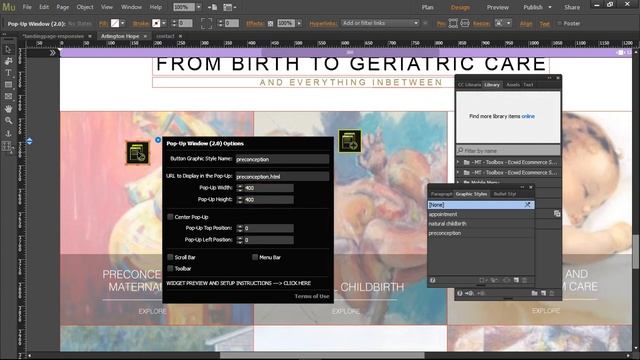Select the preconception graphic style

pyautogui.click(x=481, y=233)
